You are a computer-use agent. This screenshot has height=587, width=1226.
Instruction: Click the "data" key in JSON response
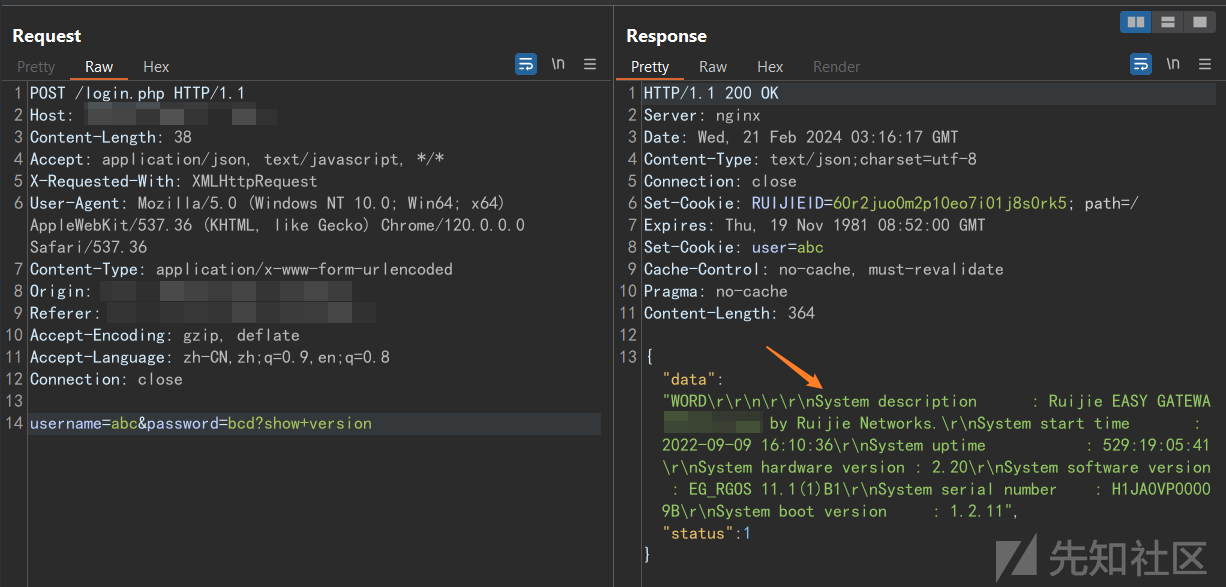688,379
